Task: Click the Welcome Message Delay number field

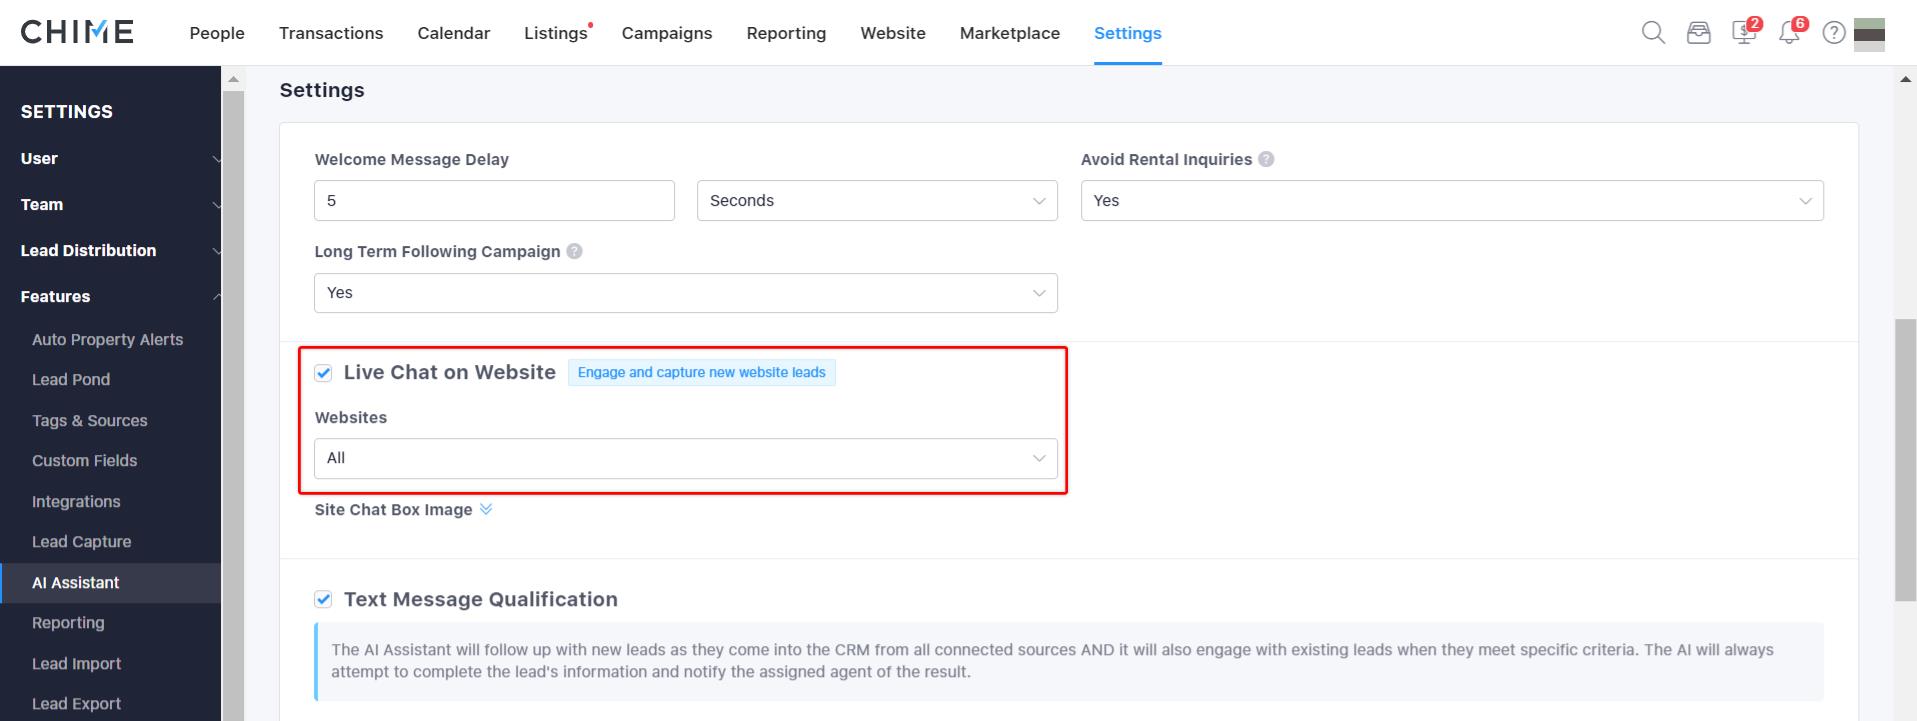Action: point(494,201)
